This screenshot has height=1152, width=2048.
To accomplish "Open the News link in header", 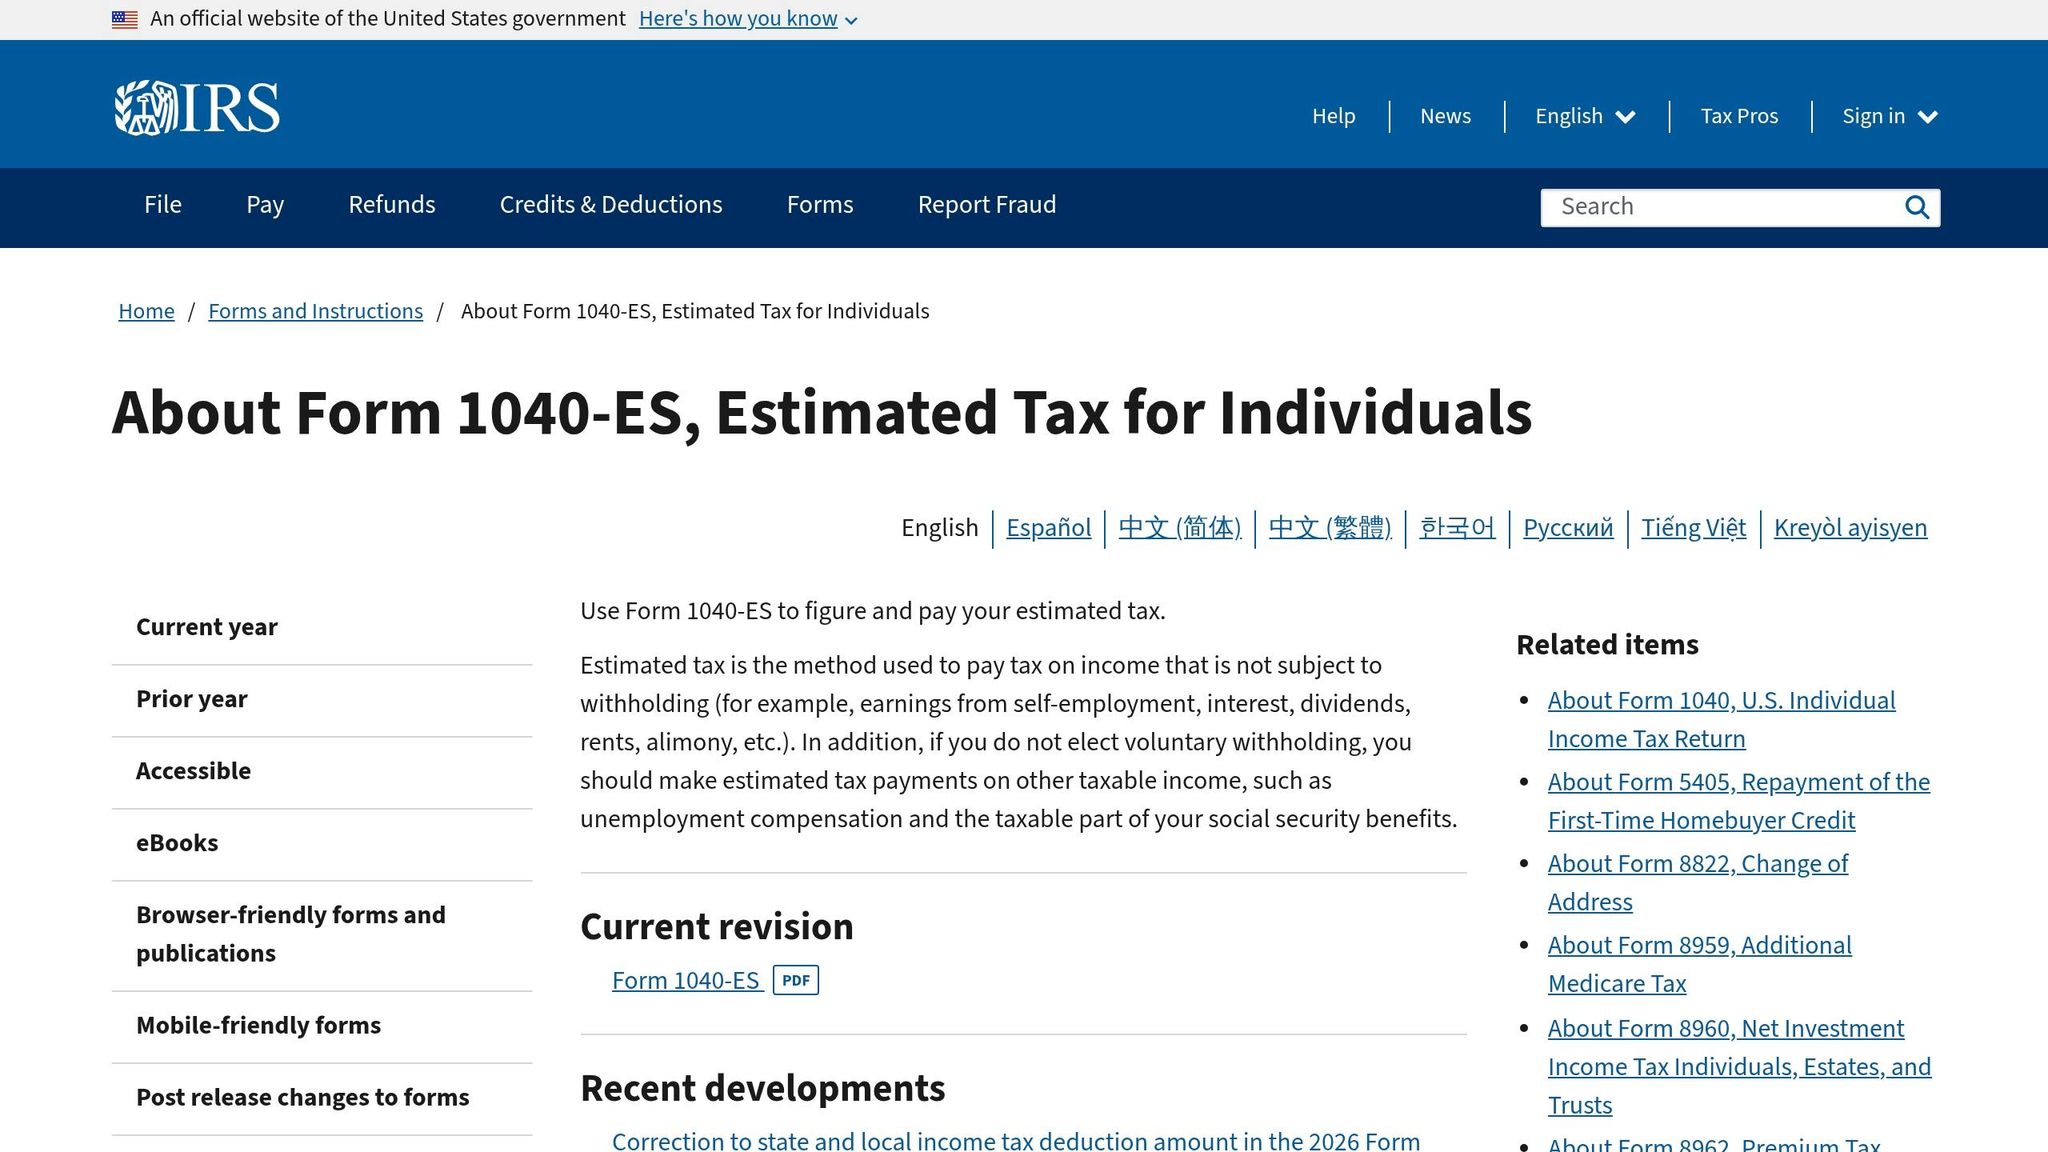I will click(1445, 116).
